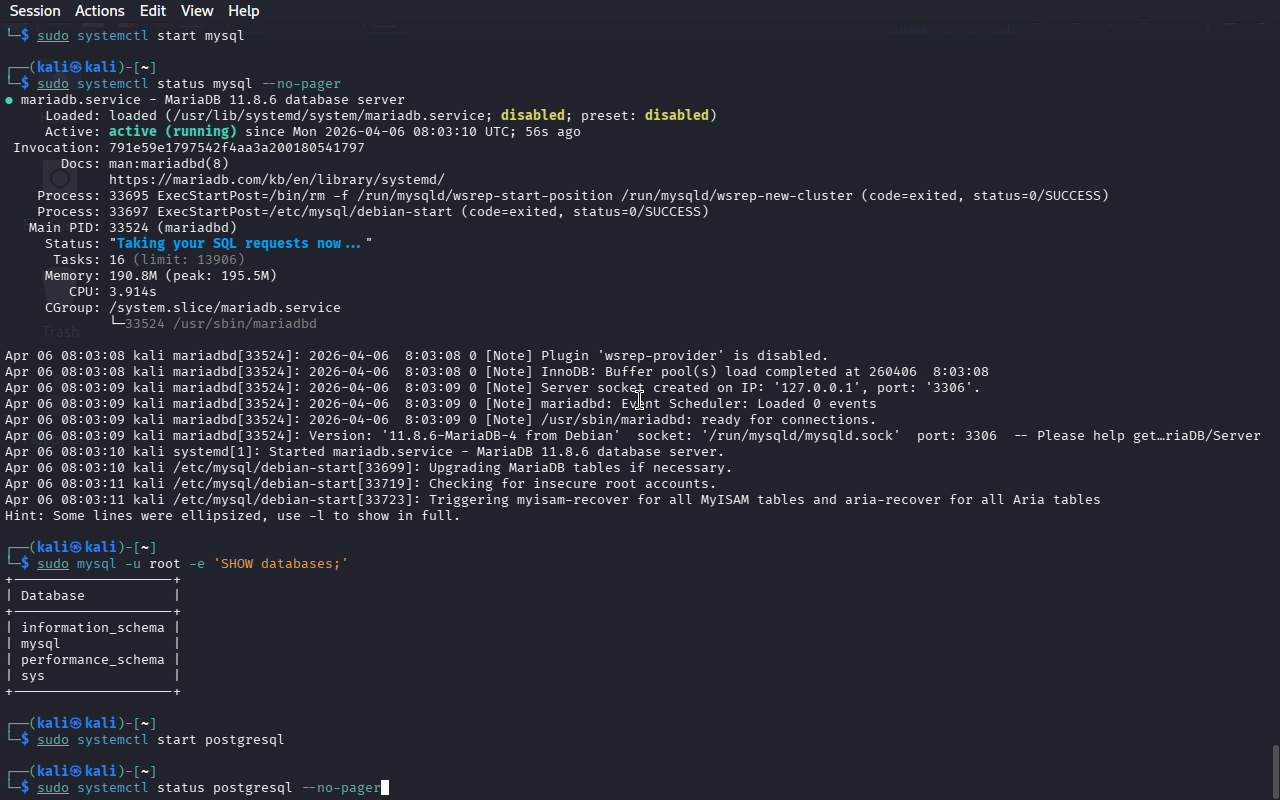Select the sys database row
The image size is (1280, 800).
tap(33, 676)
